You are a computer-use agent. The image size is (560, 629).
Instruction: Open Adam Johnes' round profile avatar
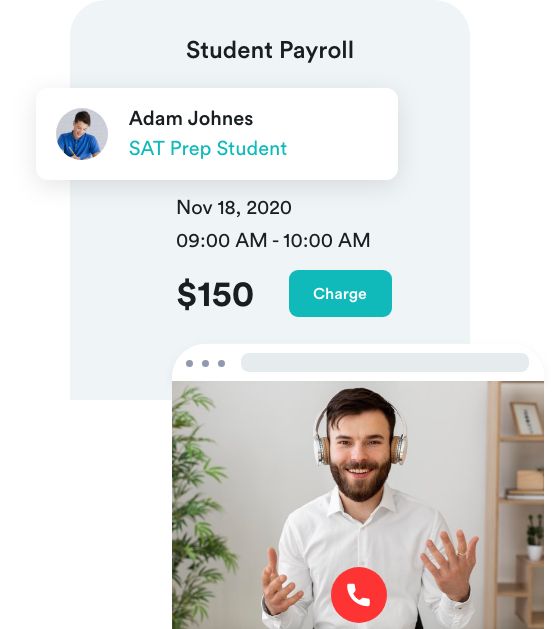(x=82, y=134)
